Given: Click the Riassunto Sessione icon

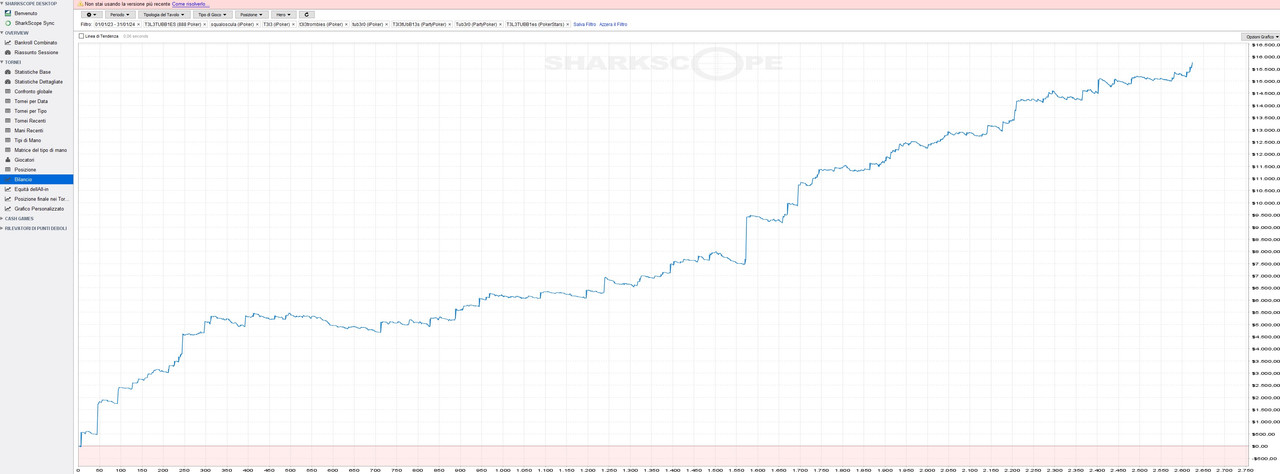Looking at the screenshot, I should (8, 52).
